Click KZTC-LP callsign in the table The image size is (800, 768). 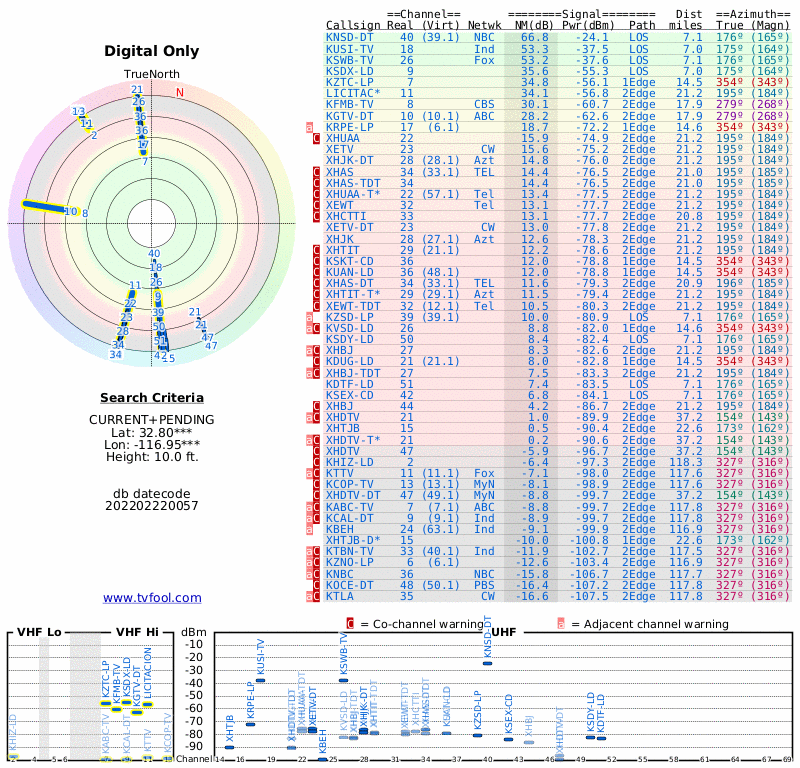click(x=349, y=83)
